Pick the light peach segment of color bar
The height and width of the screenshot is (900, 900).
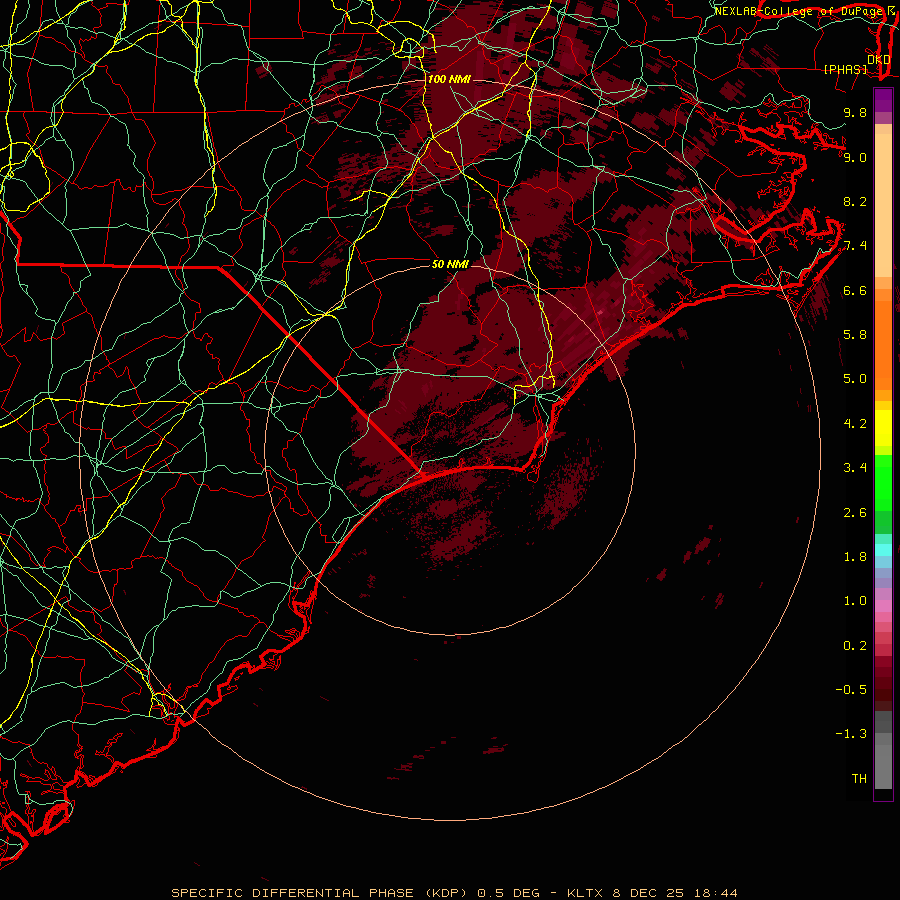point(883,205)
